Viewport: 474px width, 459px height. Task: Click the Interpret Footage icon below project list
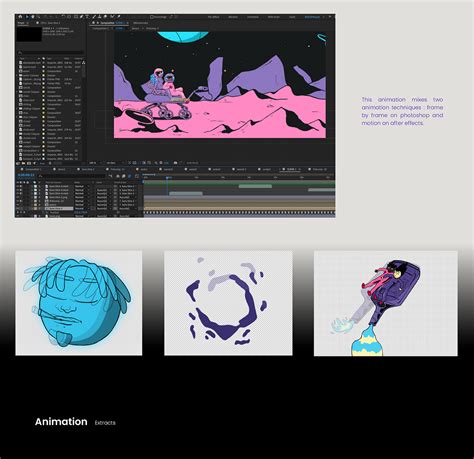click(18, 163)
